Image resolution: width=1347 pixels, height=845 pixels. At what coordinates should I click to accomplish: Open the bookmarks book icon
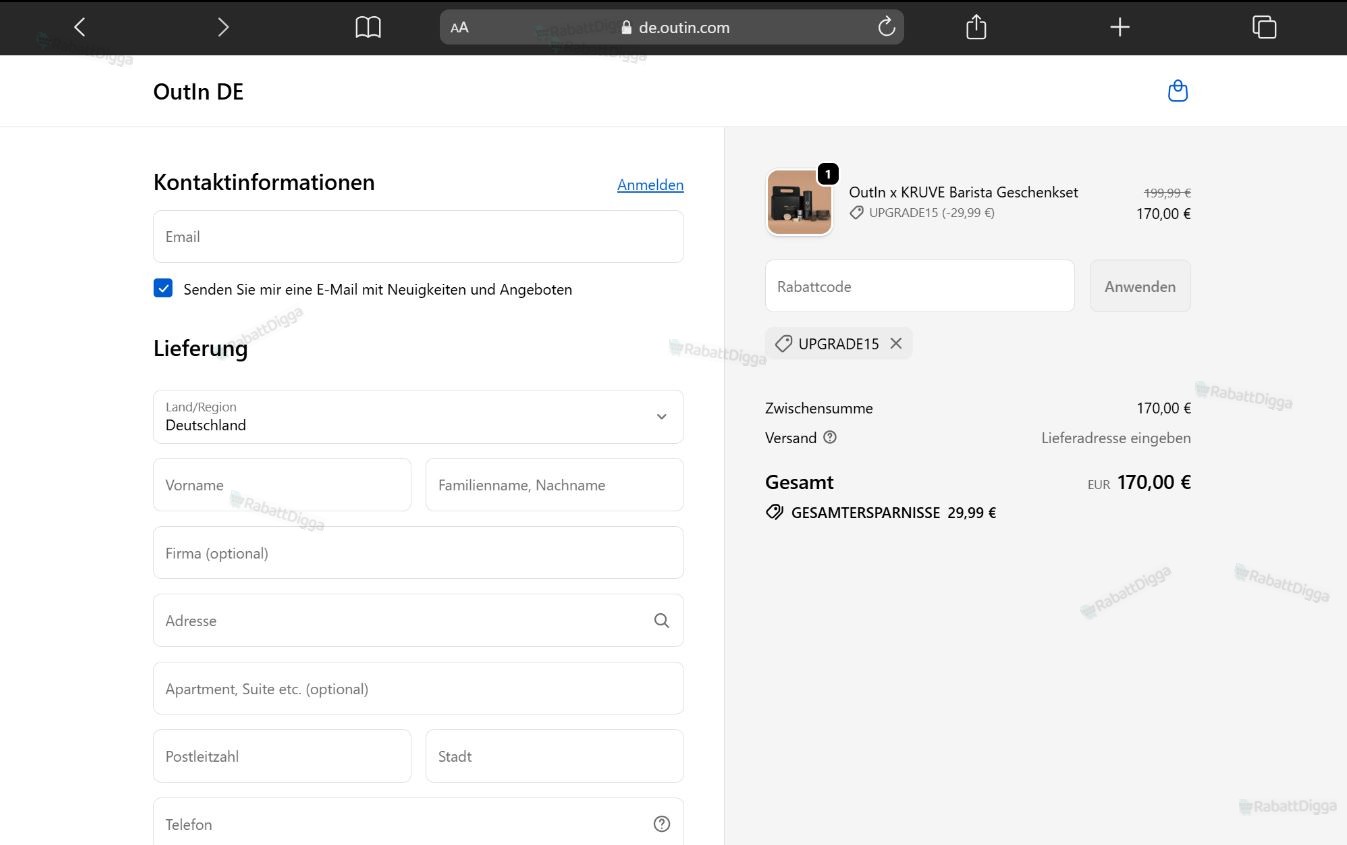pyautogui.click(x=368, y=27)
